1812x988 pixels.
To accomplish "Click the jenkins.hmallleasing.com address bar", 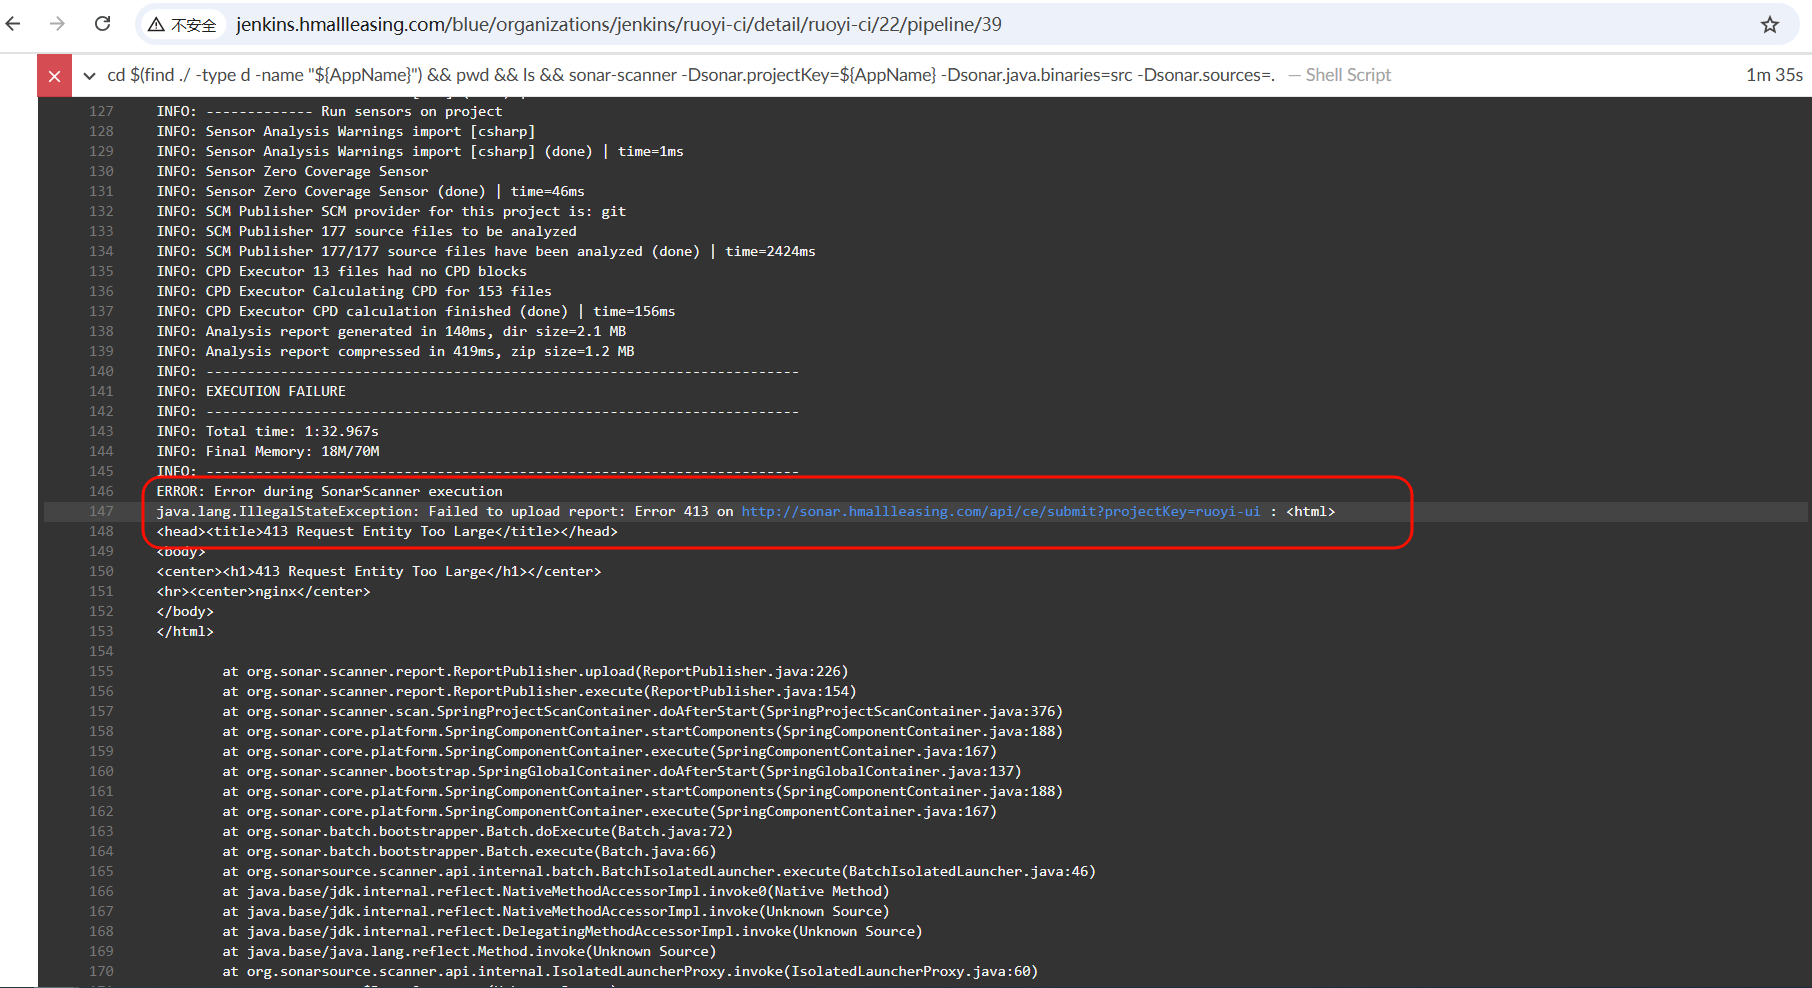I will pos(618,25).
